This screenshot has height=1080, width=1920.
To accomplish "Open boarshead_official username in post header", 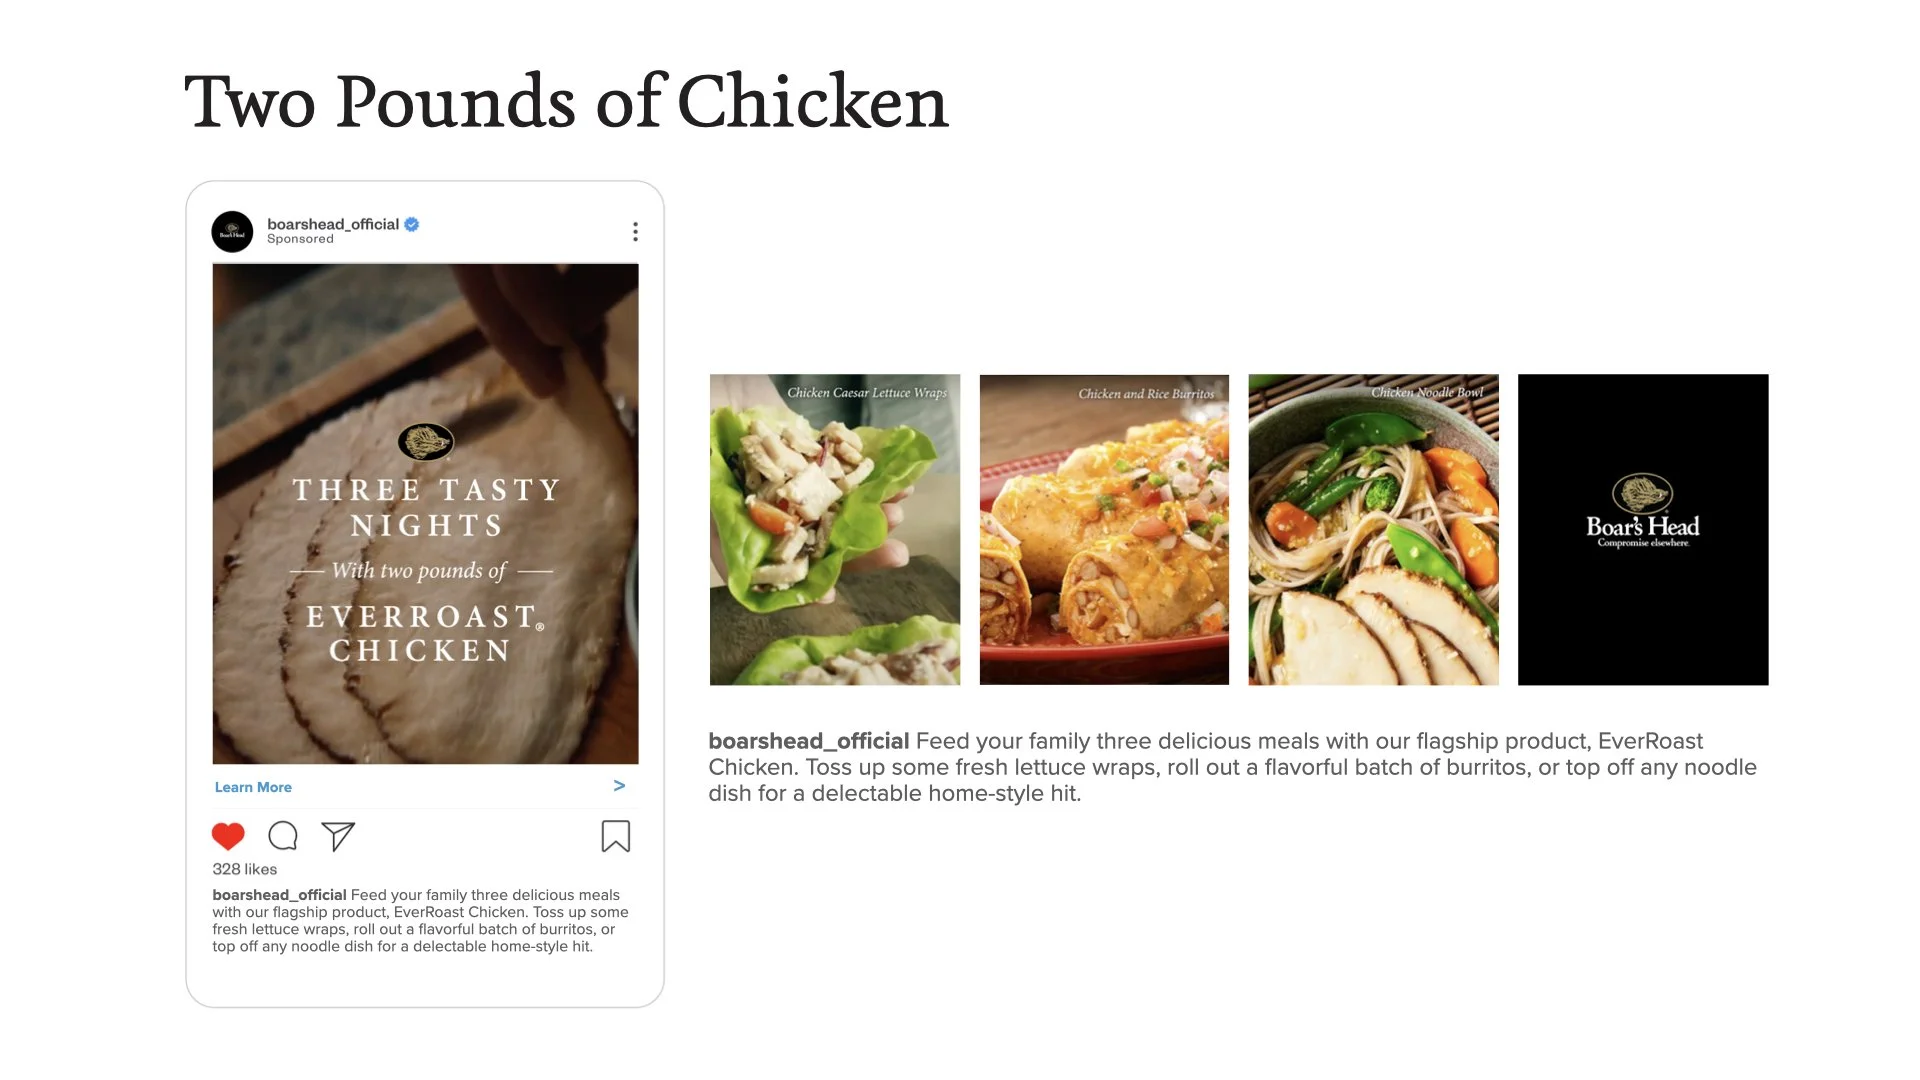I will point(333,224).
